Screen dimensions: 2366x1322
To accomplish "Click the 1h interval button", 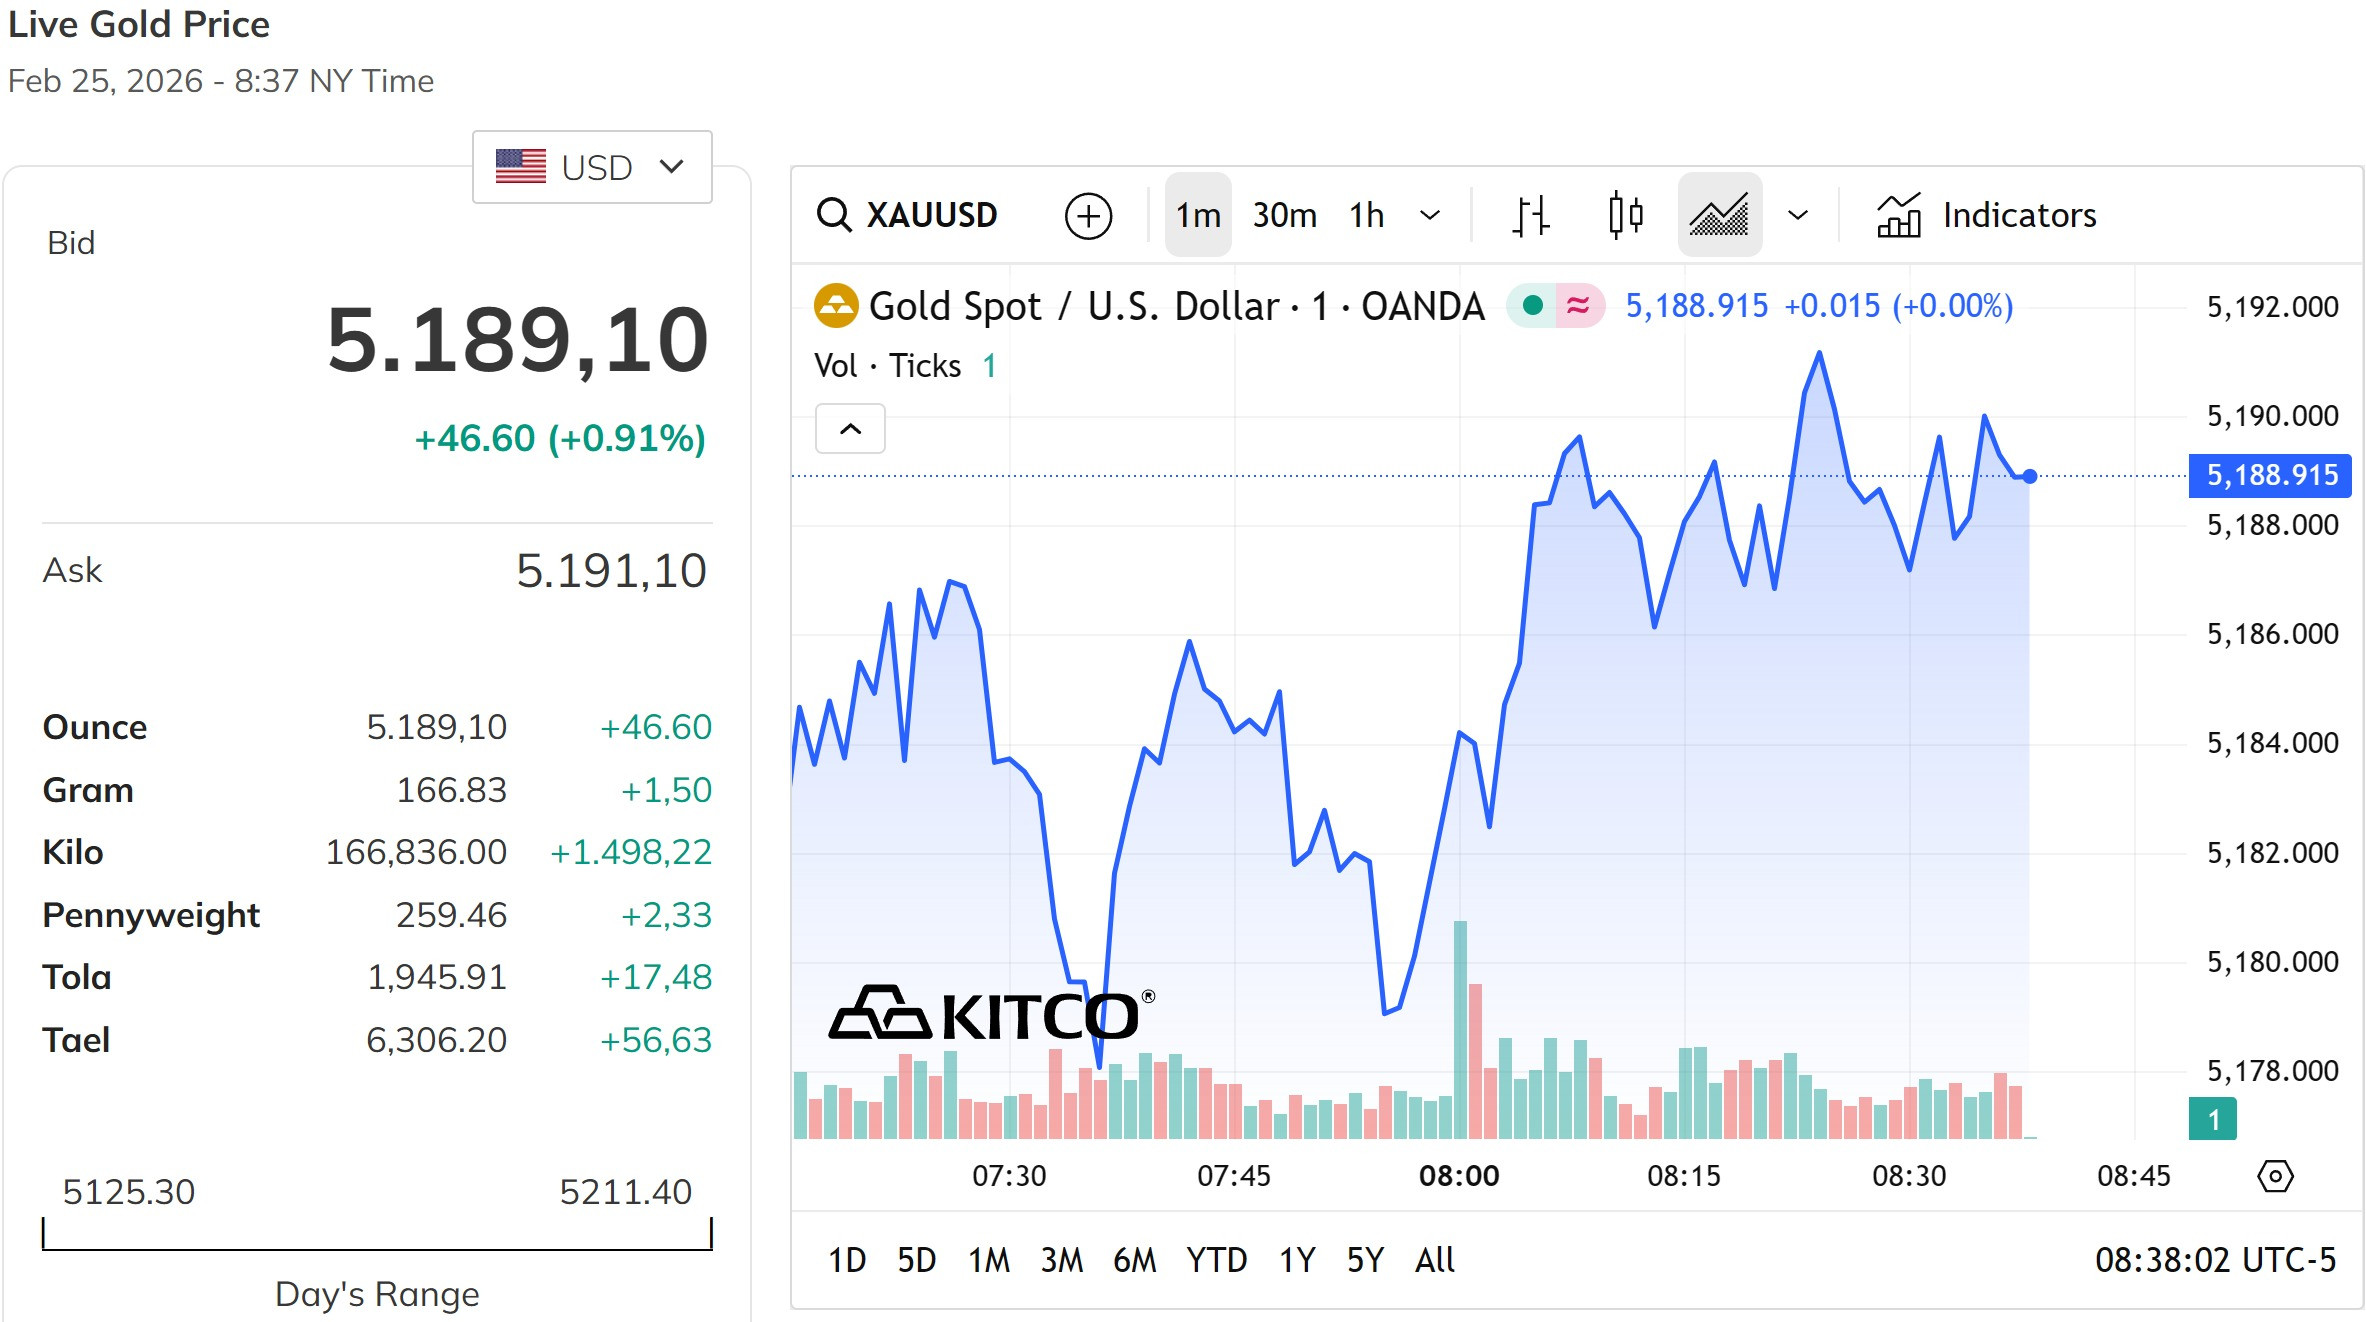I will tap(1366, 216).
